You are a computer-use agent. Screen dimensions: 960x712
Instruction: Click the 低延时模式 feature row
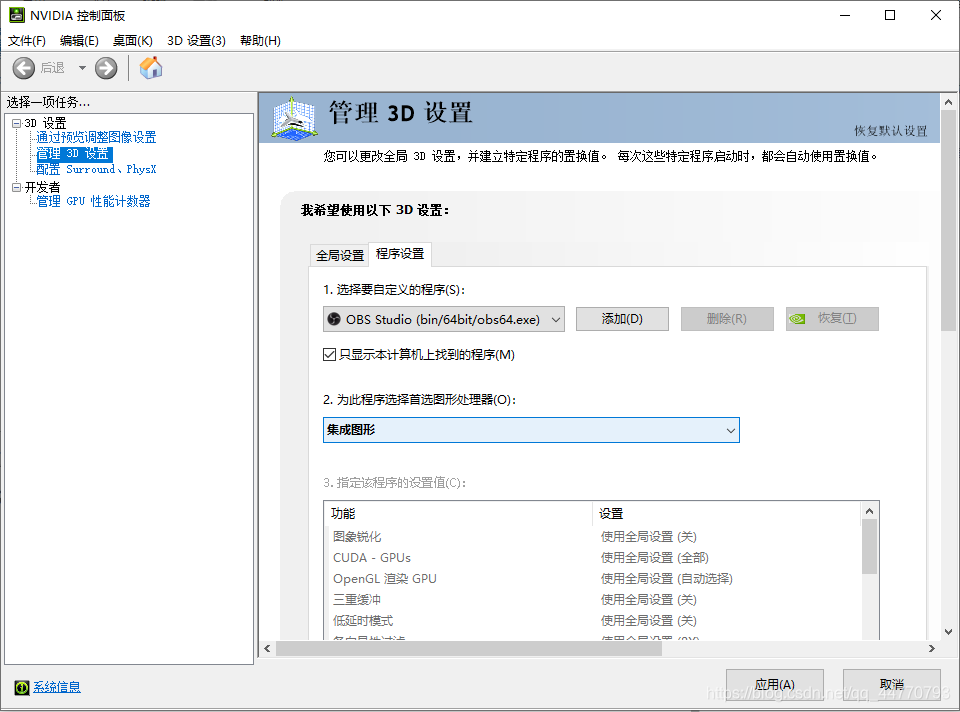pyautogui.click(x=593, y=621)
